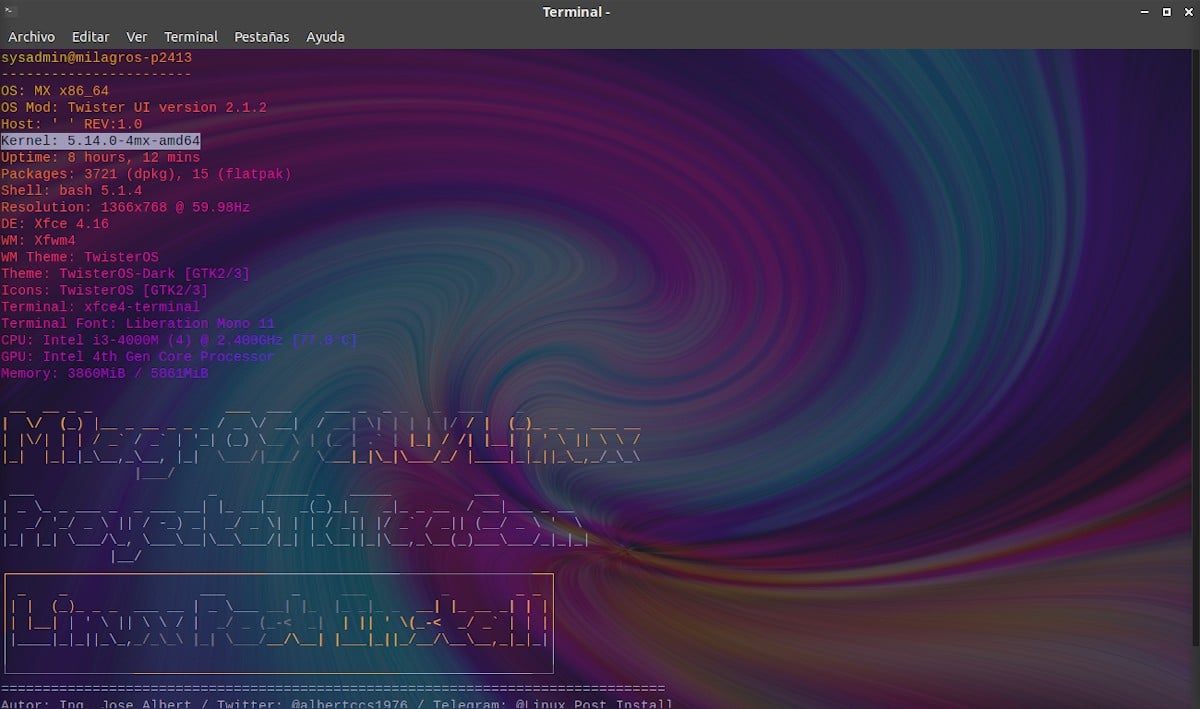This screenshot has width=1200, height=709.
Task: Click the Shell: bash 5.1.4 line
Action: click(72, 190)
